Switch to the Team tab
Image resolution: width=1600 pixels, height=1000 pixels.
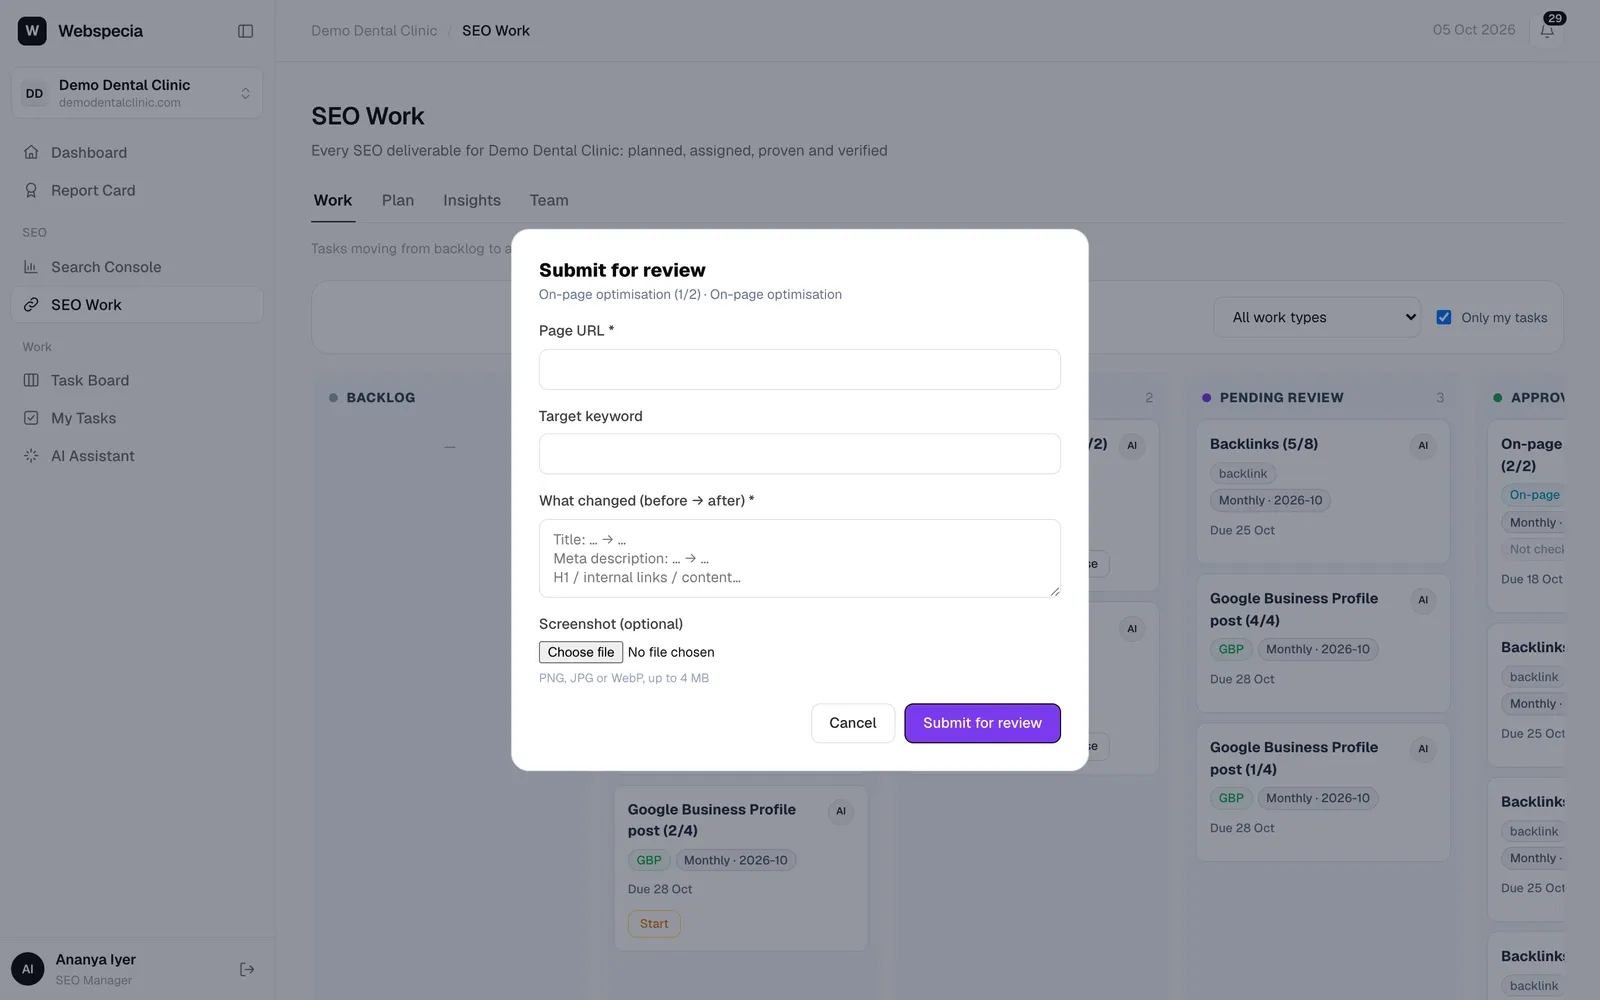[549, 200]
